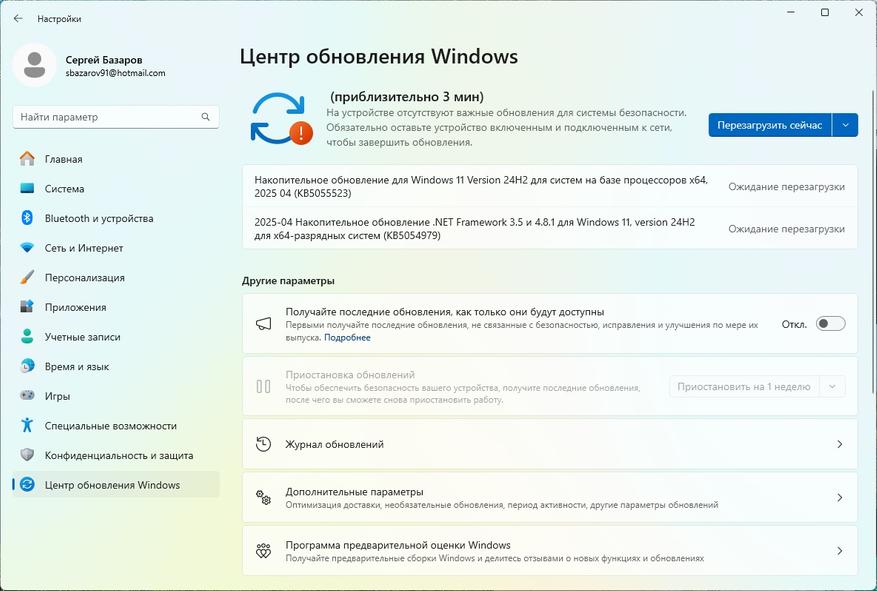Go back using the back arrow
877x591 pixels.
point(18,18)
